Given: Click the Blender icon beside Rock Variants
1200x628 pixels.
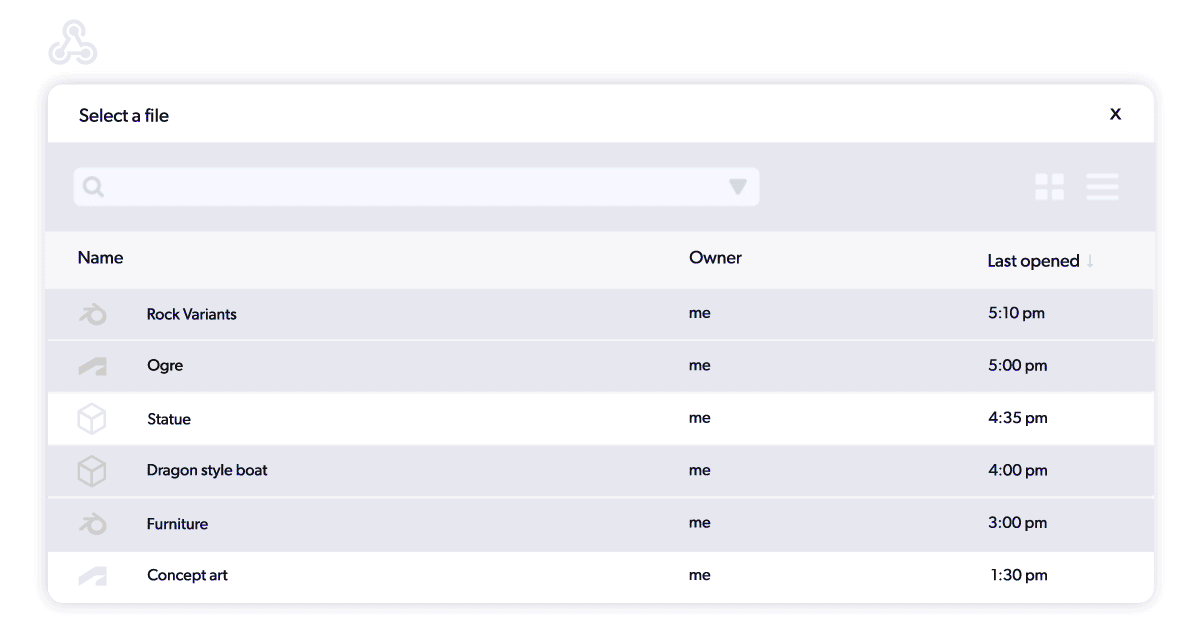Looking at the screenshot, I should [x=92, y=315].
